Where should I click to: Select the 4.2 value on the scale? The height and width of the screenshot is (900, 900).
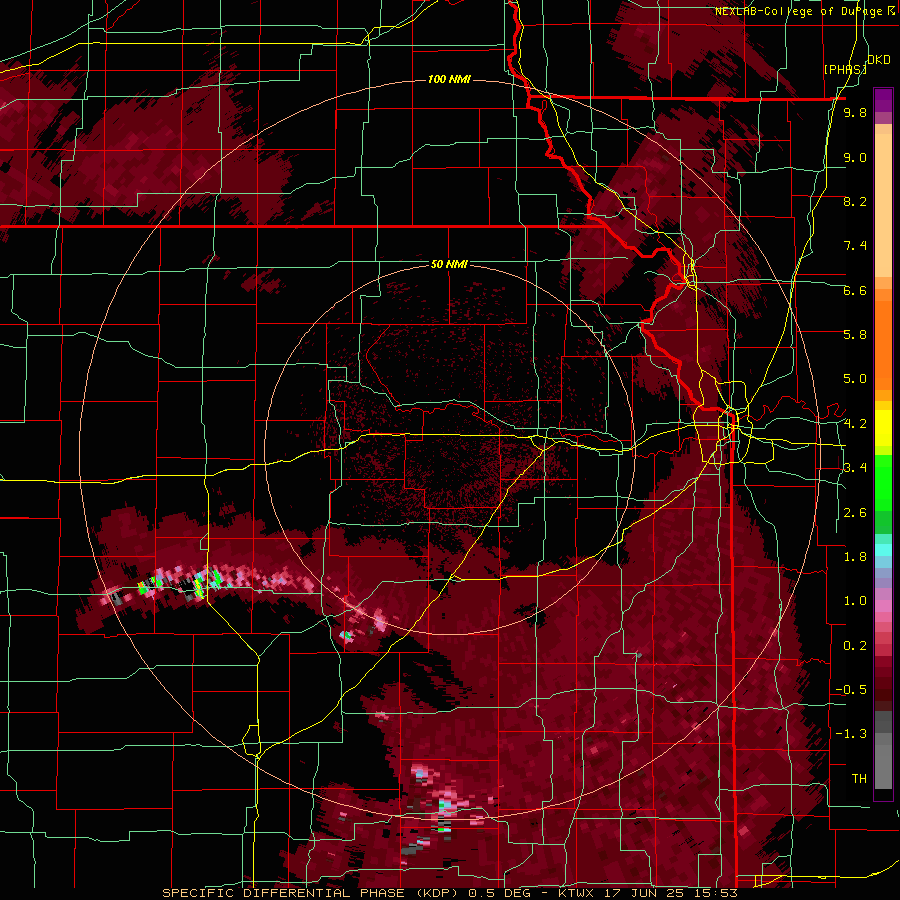pos(855,424)
